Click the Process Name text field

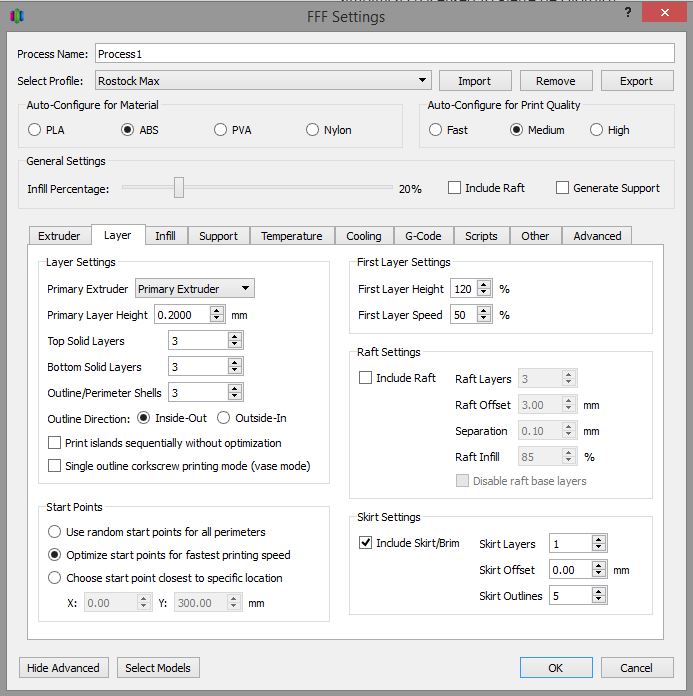coord(384,54)
